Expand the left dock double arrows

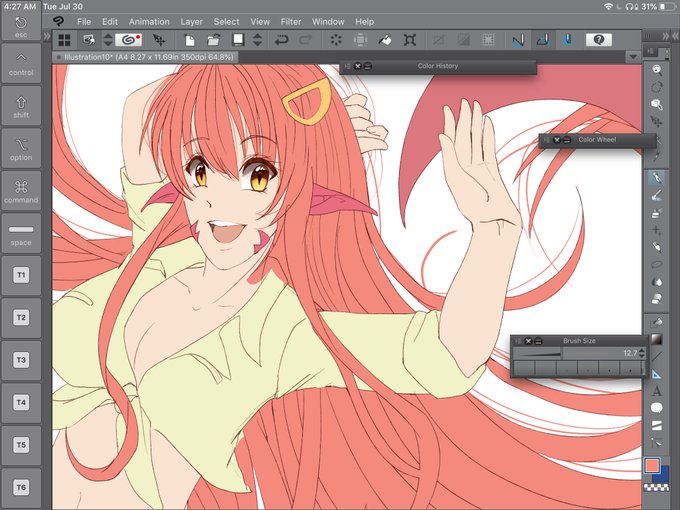(47, 36)
